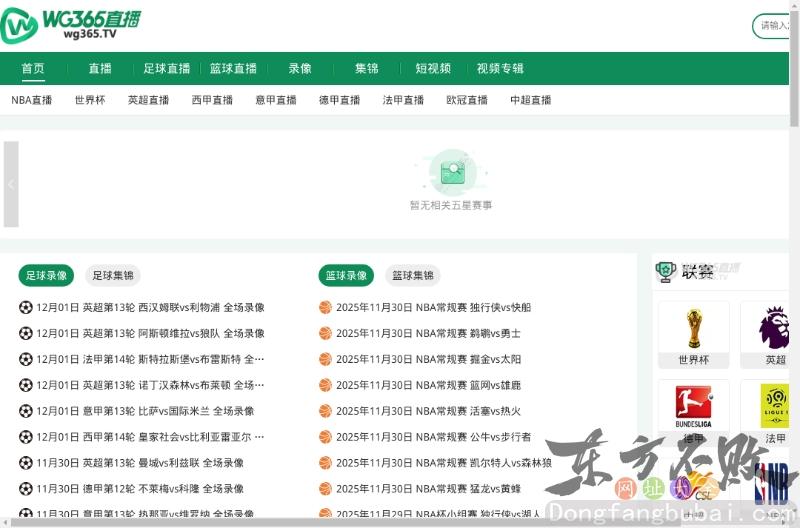Open NBA常规赛 掘金vs太阳

pyautogui.click(x=429, y=360)
